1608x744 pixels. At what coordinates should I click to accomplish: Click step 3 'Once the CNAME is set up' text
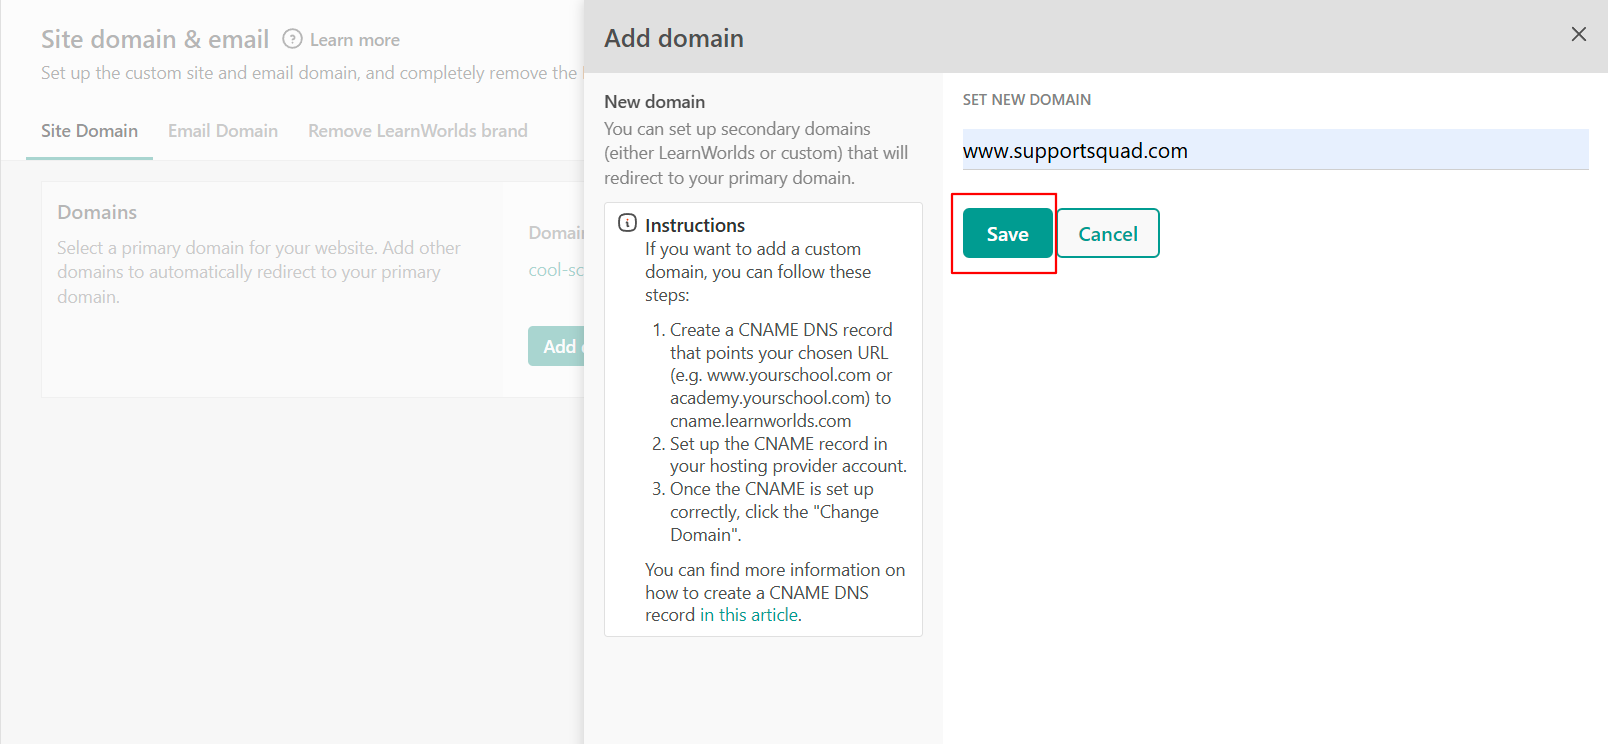pyautogui.click(x=774, y=512)
